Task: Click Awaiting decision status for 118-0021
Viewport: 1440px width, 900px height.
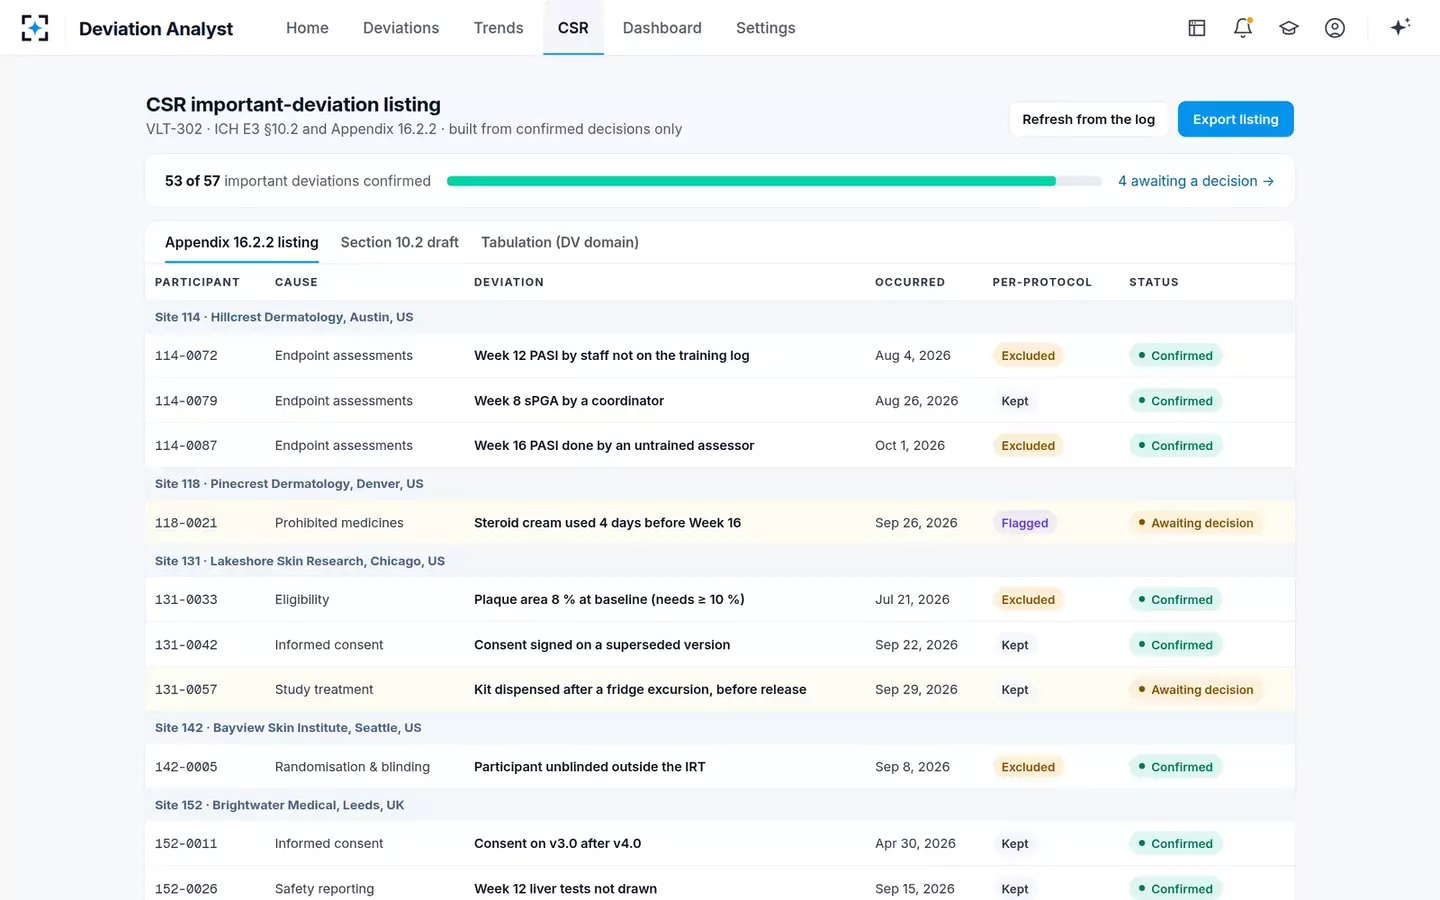Action: click(1196, 523)
